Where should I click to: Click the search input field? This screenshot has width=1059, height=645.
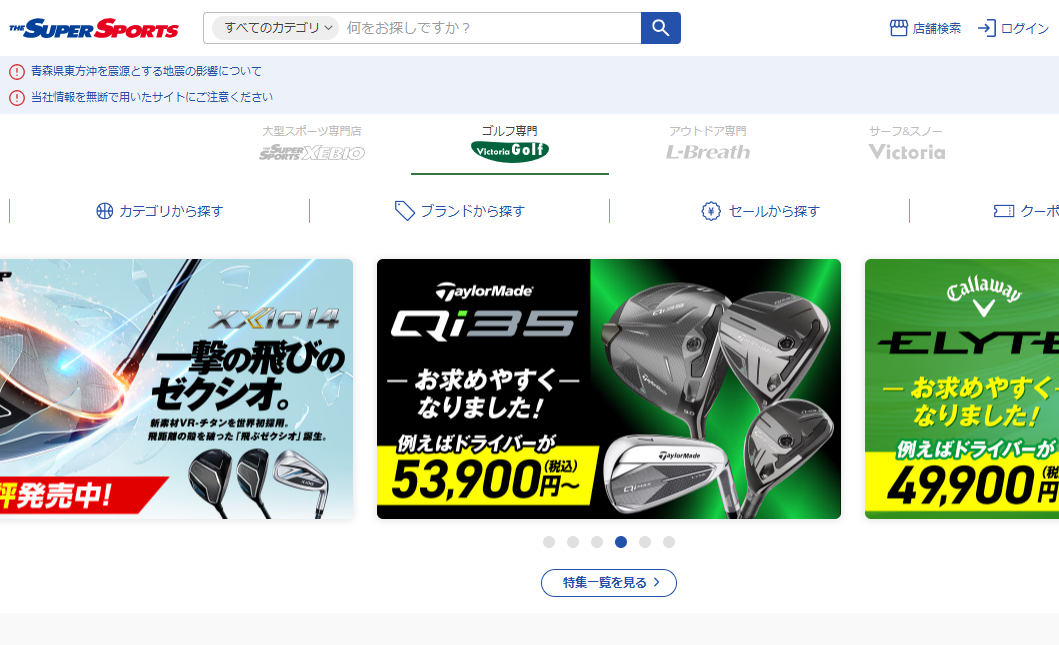point(490,28)
